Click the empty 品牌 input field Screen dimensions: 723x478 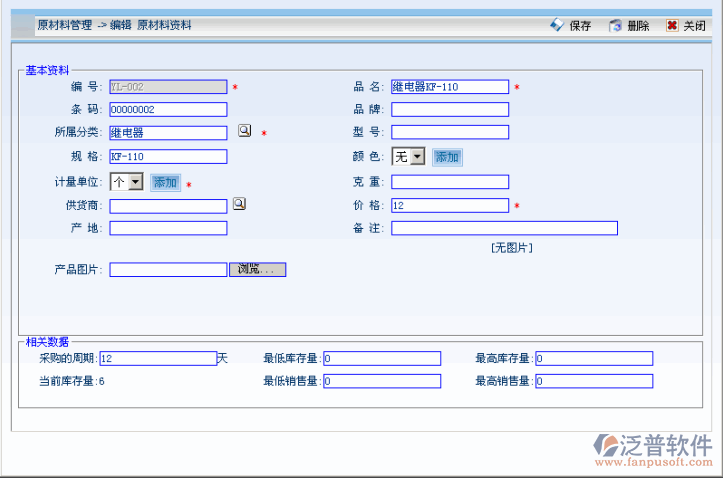[x=450, y=109]
